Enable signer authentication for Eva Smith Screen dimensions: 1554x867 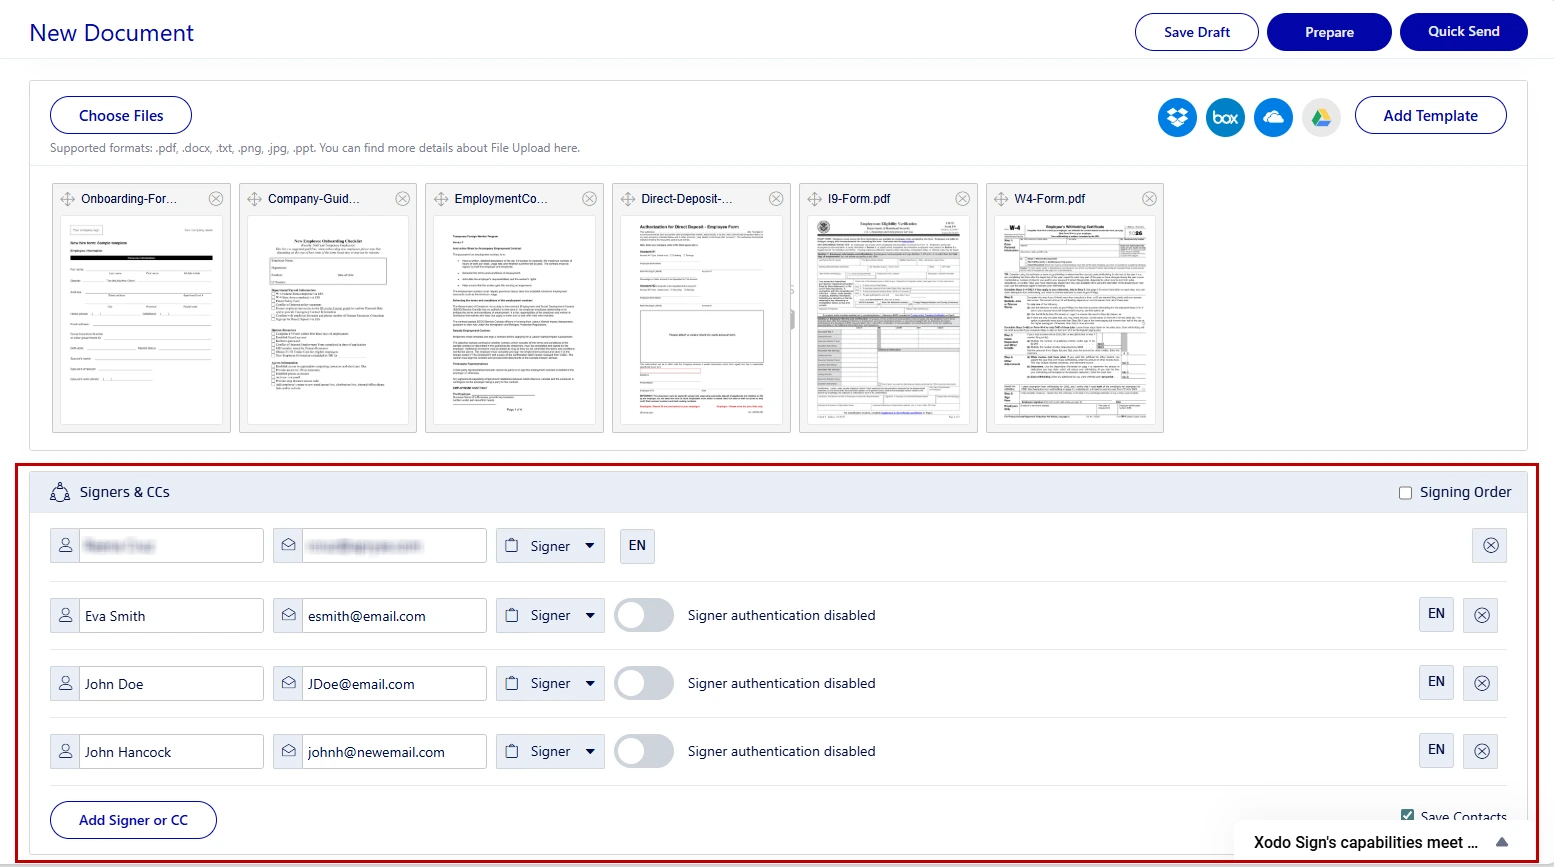point(643,615)
